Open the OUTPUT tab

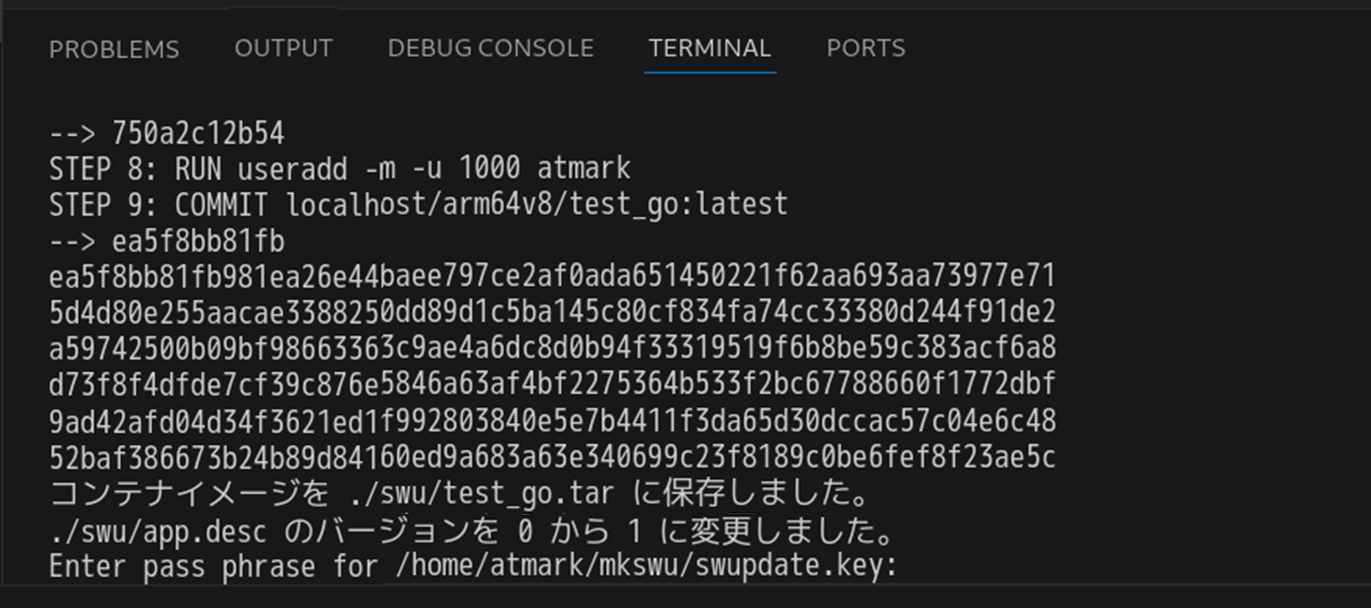[x=283, y=48]
